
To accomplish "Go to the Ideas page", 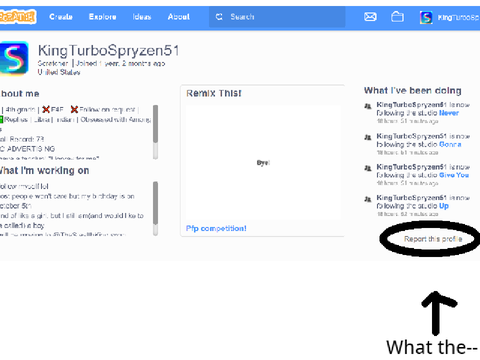I will click(142, 17).
